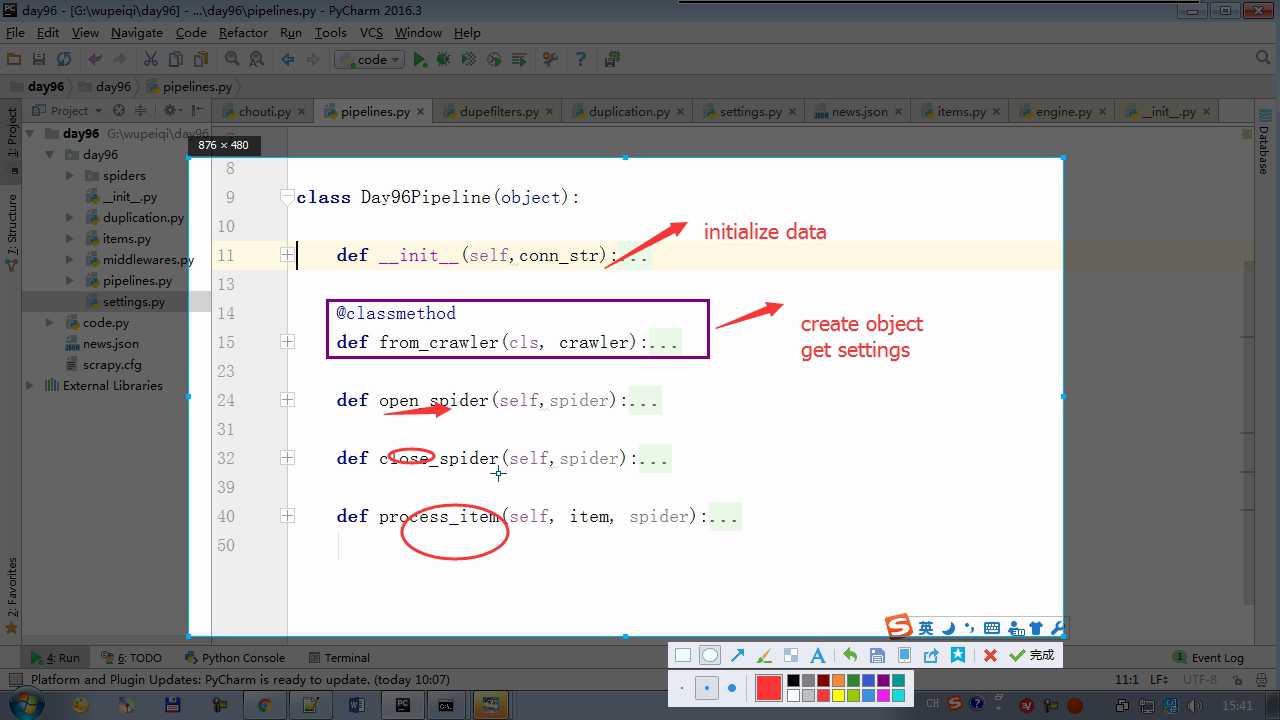Choose the smallest stroke size dot

(682, 688)
